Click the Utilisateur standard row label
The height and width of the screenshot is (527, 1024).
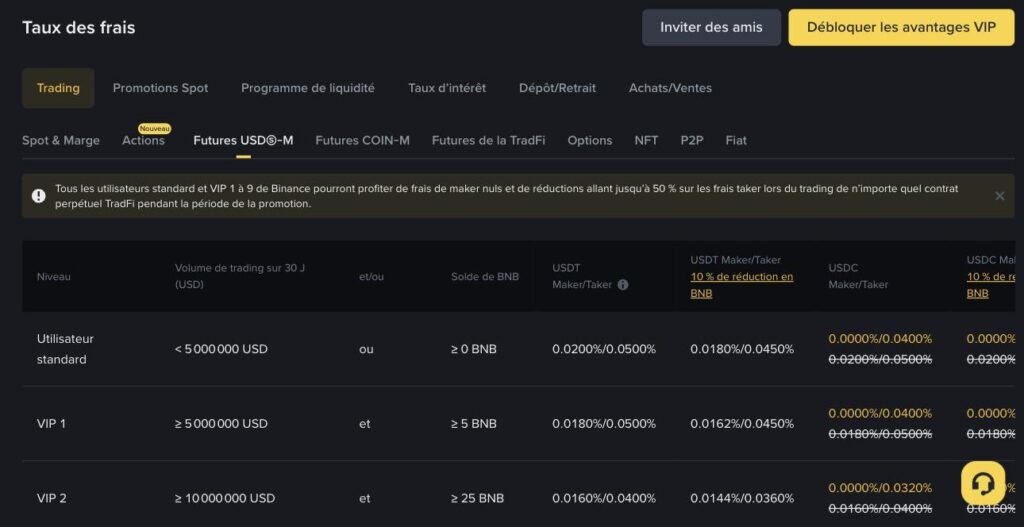tap(65, 349)
